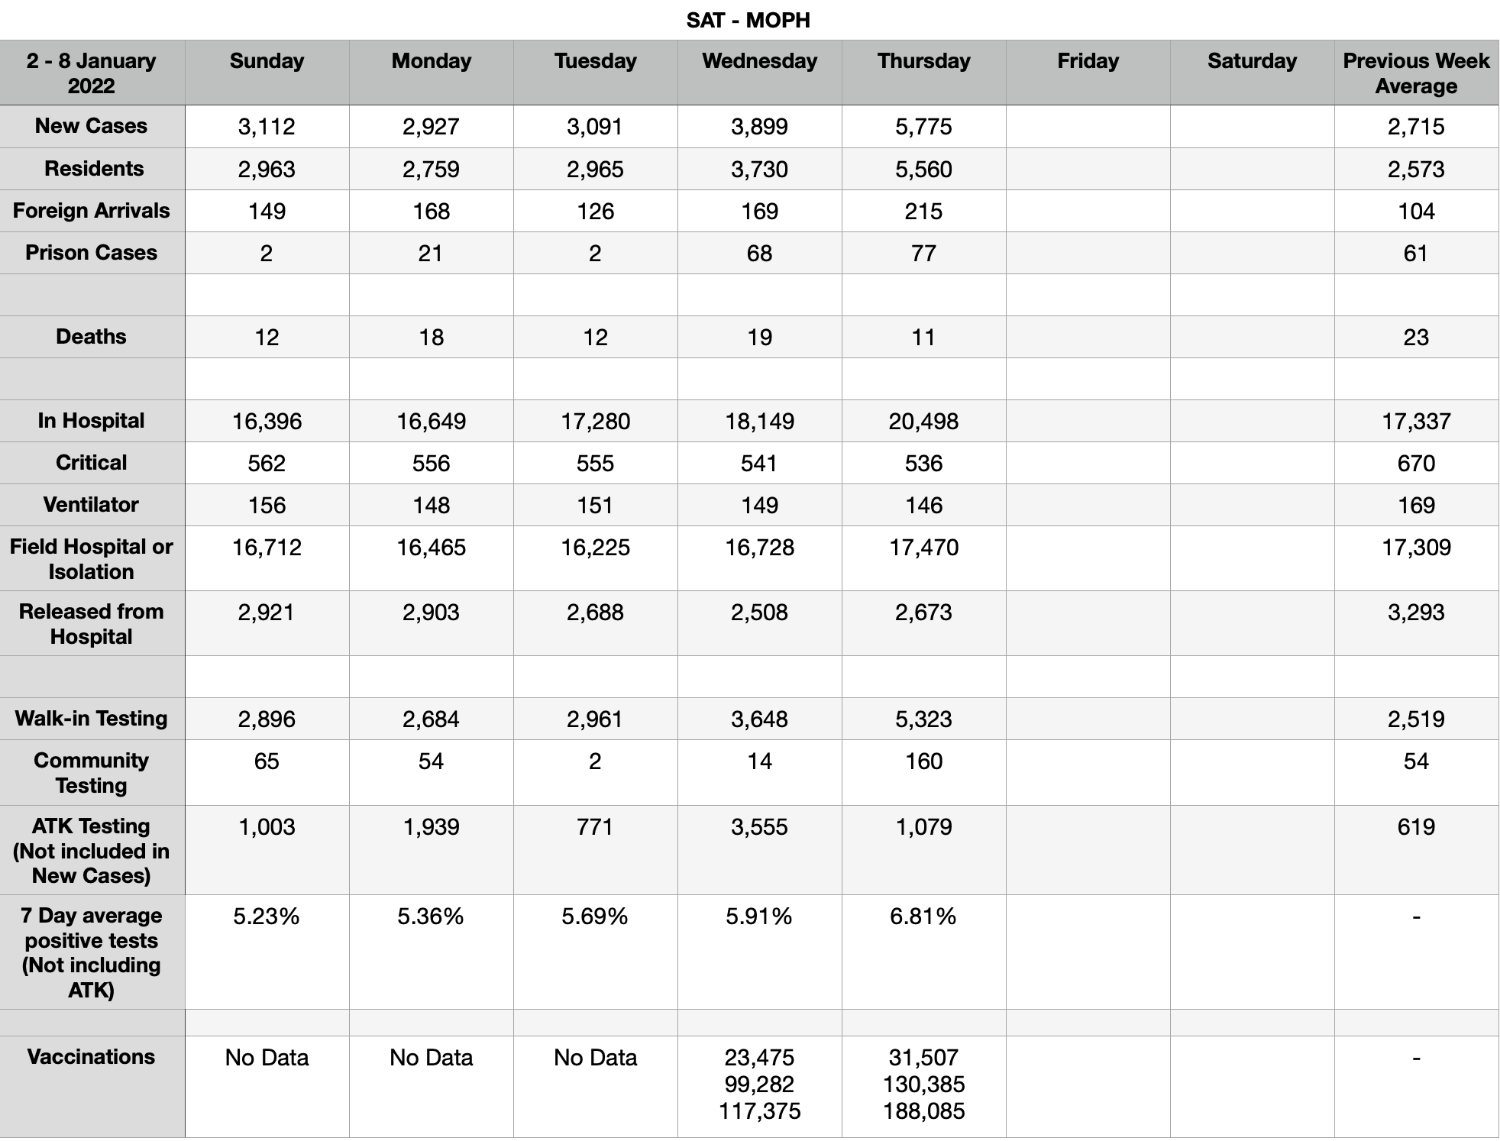Viewport: 1500px width, 1141px height.
Task: Select the Ventilator row label
Action: coord(92,505)
